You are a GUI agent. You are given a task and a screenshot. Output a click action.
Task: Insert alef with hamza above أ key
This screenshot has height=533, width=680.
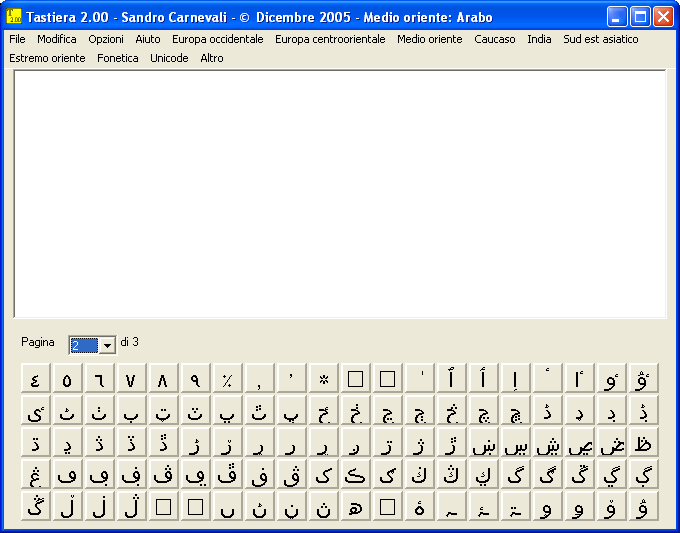pos(484,378)
